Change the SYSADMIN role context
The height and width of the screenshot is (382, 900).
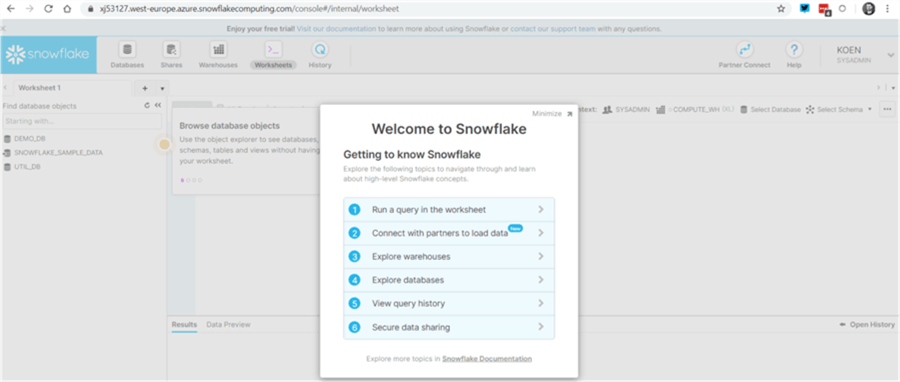[626, 109]
